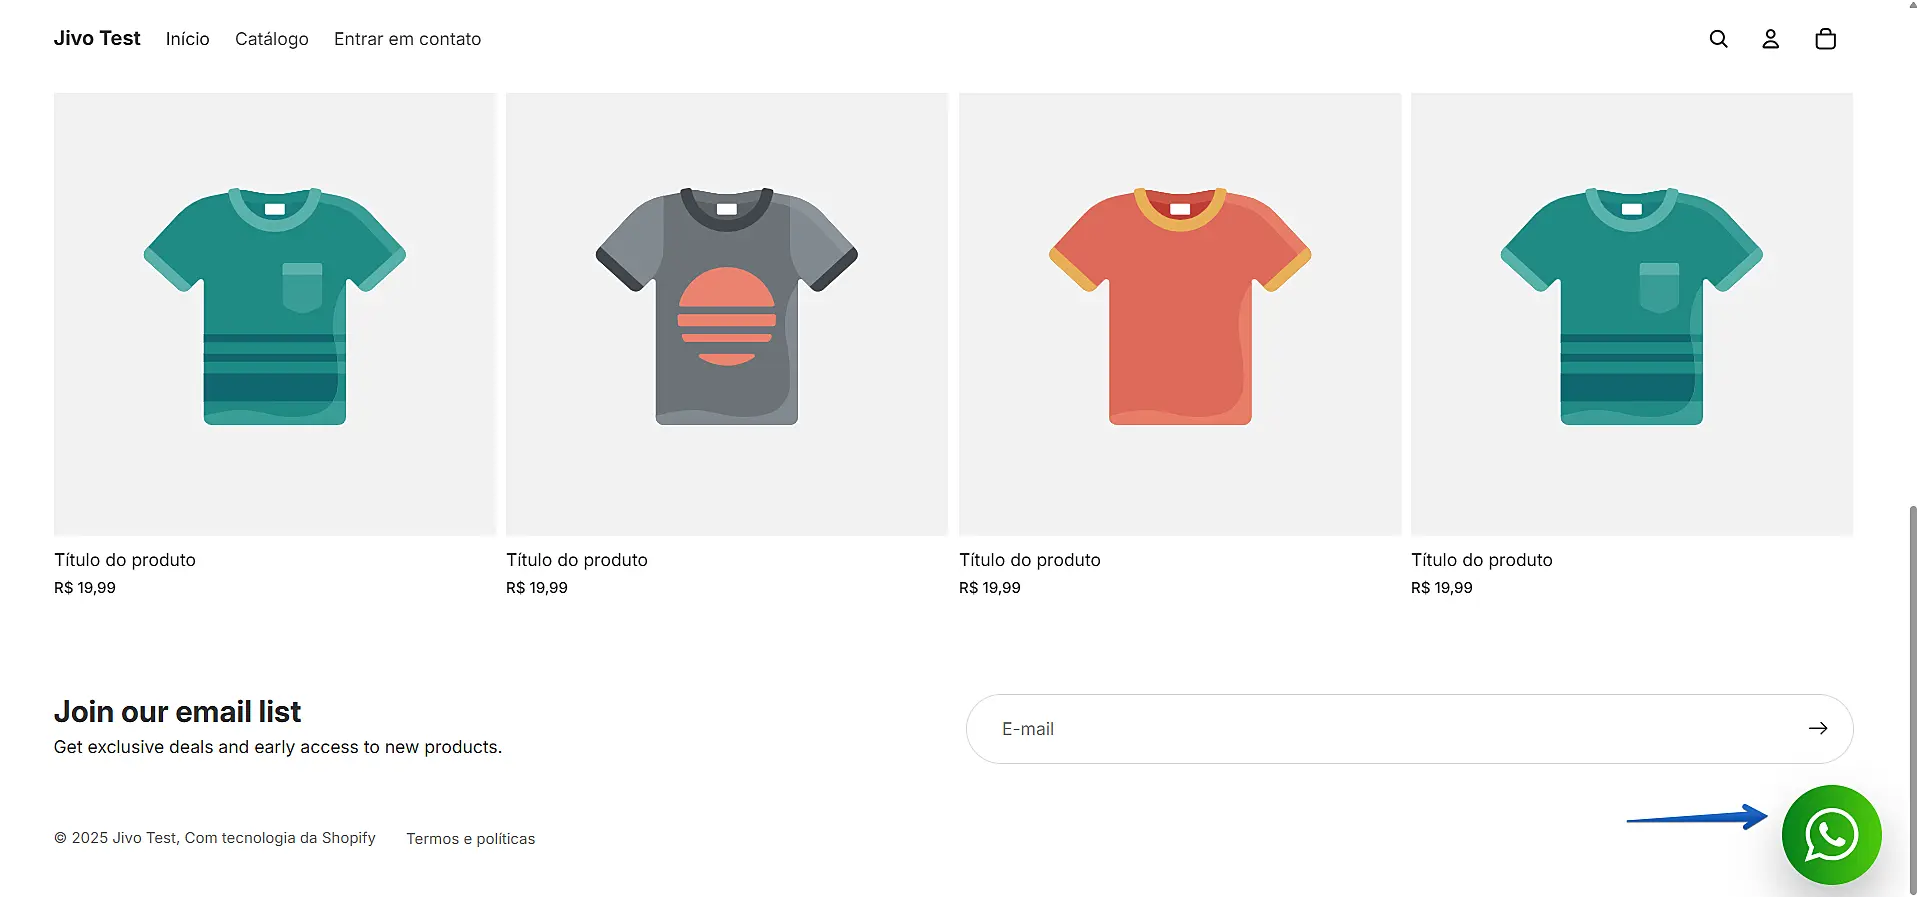Open Entrar em contato page
Viewport: 1917px width, 897px height.
point(407,39)
